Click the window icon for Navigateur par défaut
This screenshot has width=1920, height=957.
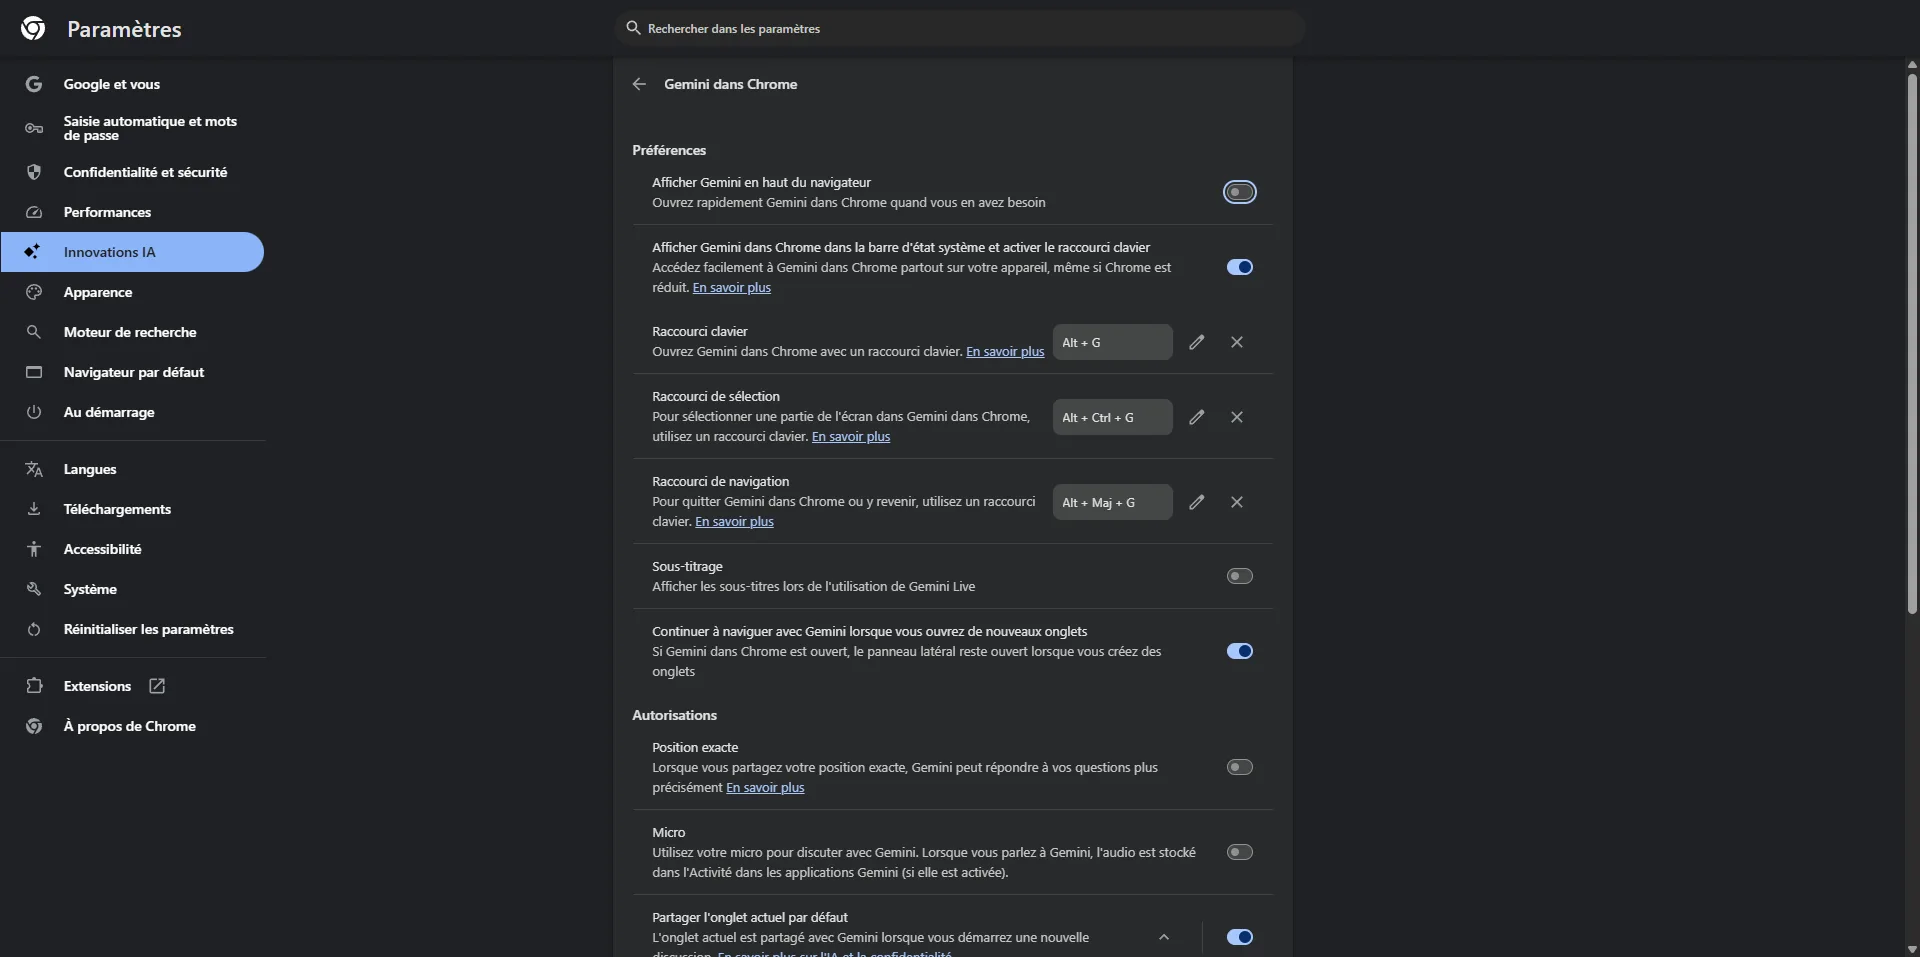pos(34,372)
